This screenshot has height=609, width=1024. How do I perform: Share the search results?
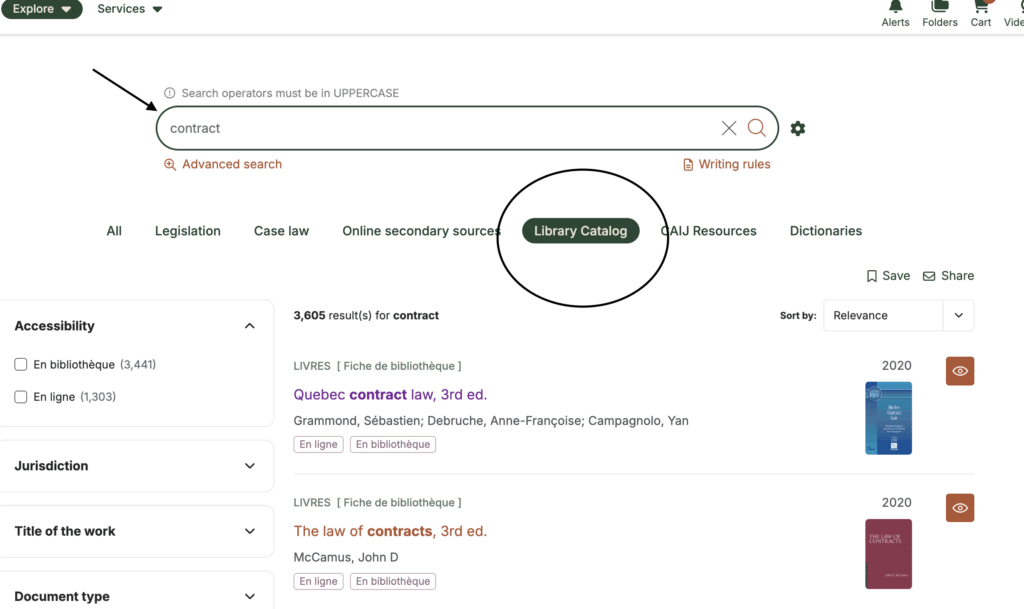click(x=947, y=276)
